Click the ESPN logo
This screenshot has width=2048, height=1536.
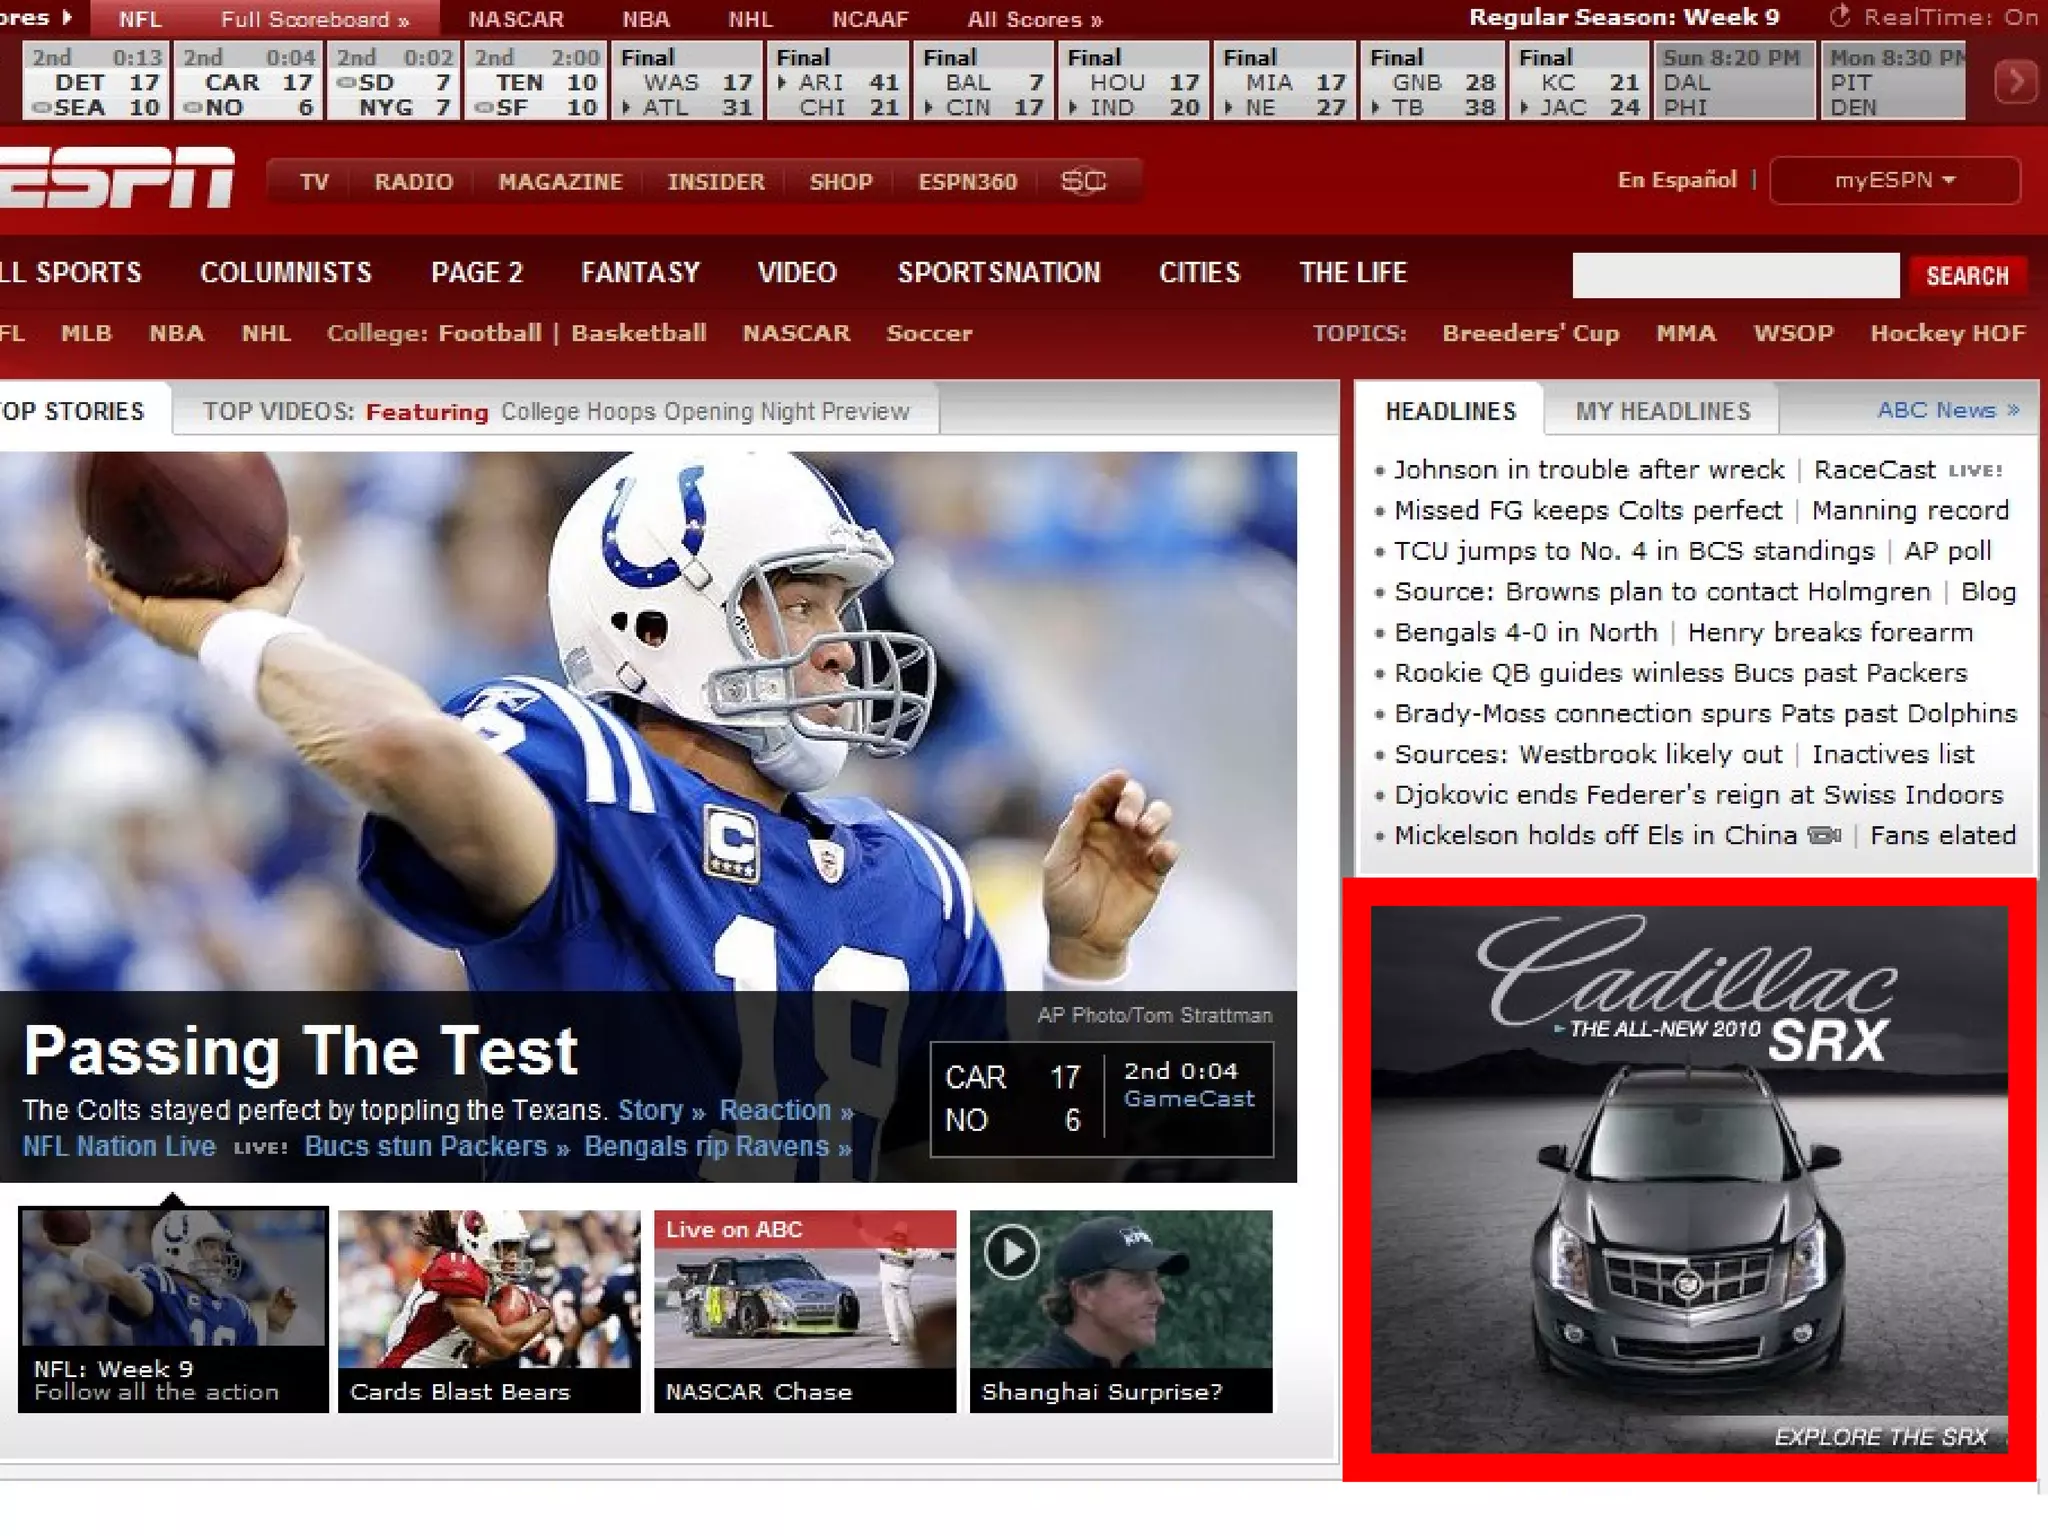pos(117,178)
